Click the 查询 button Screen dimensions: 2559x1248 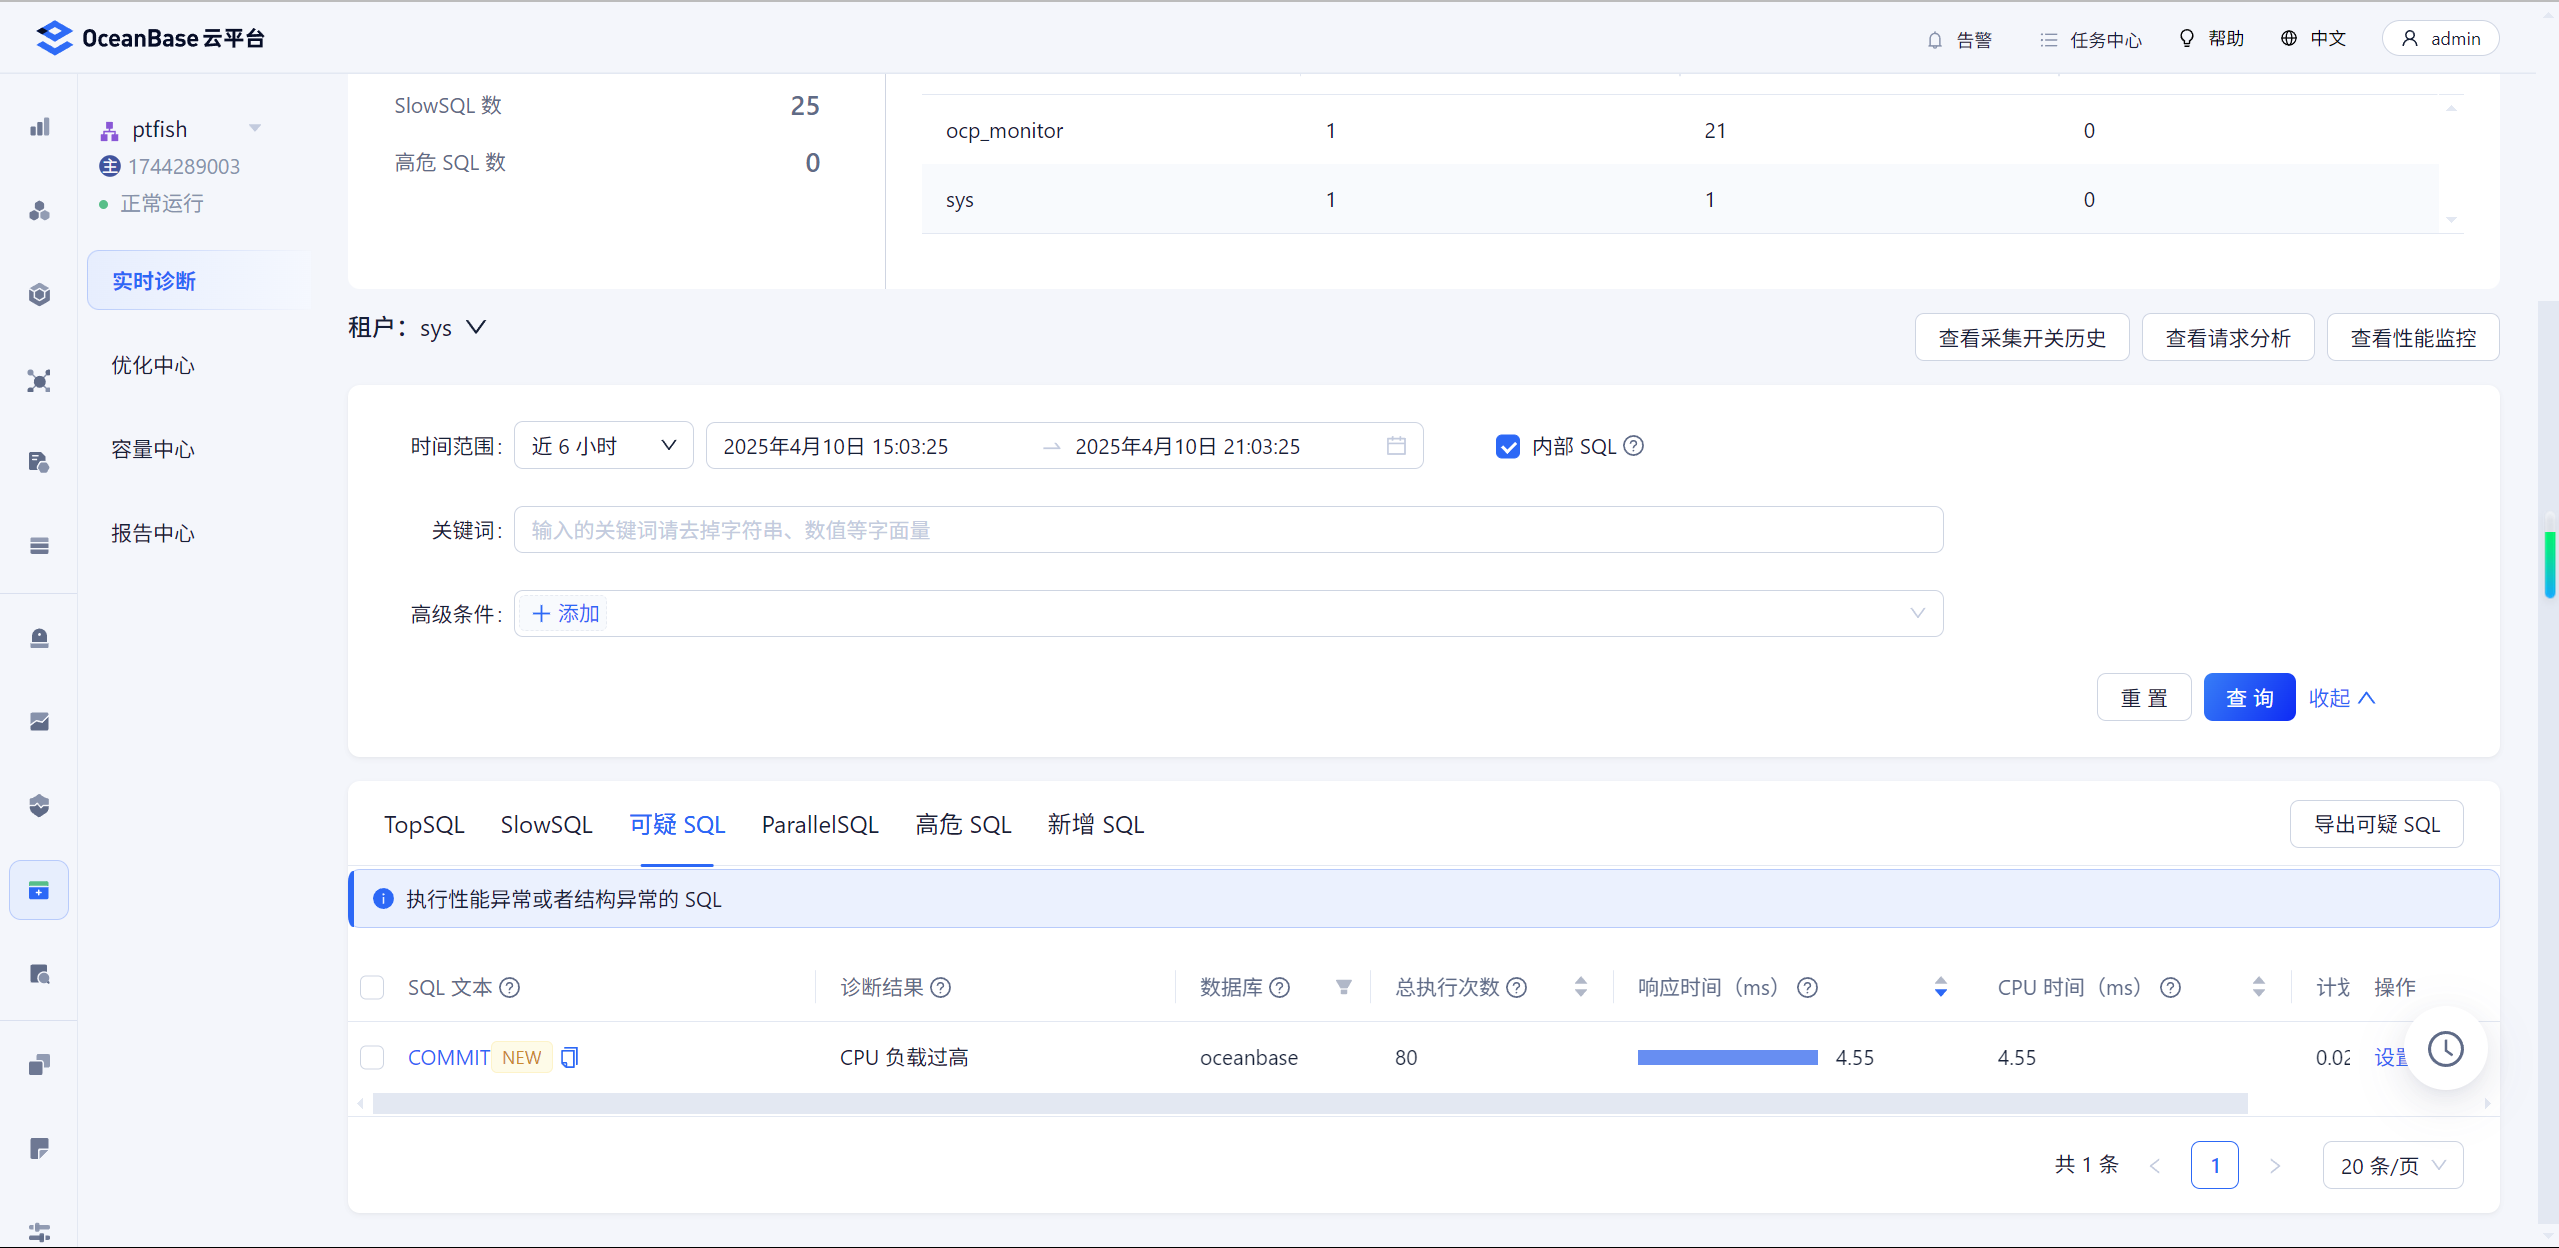point(2249,698)
